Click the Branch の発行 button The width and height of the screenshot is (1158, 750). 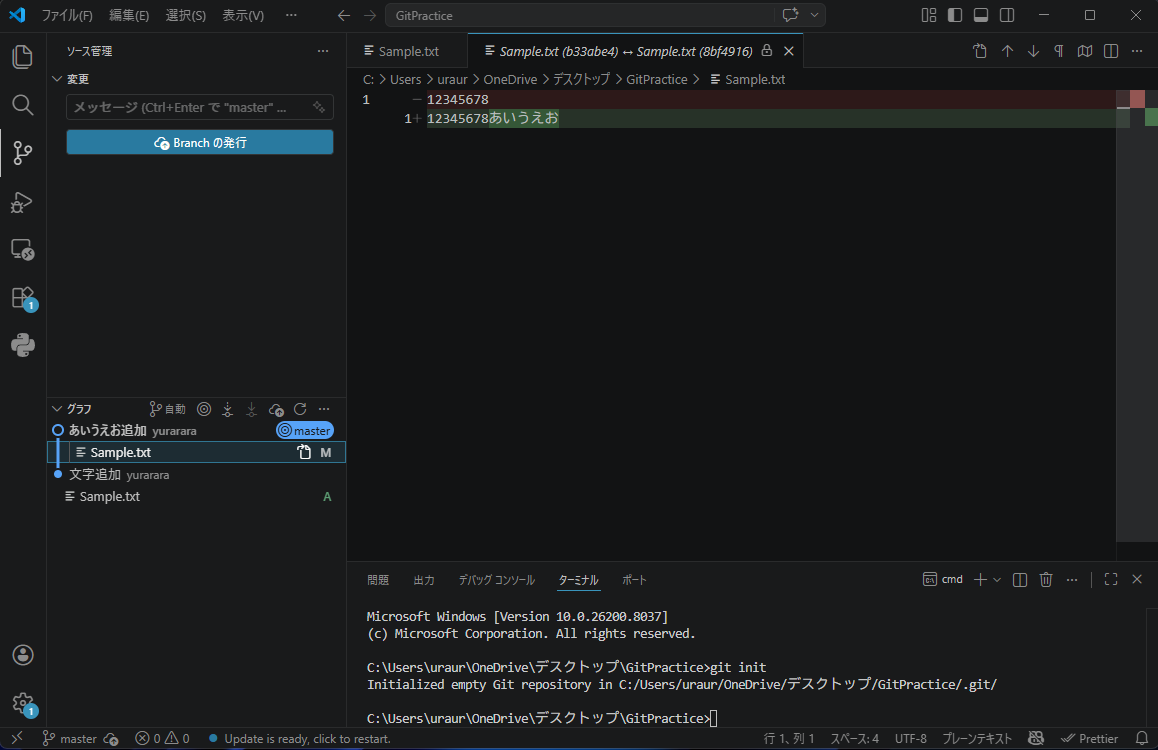point(200,143)
